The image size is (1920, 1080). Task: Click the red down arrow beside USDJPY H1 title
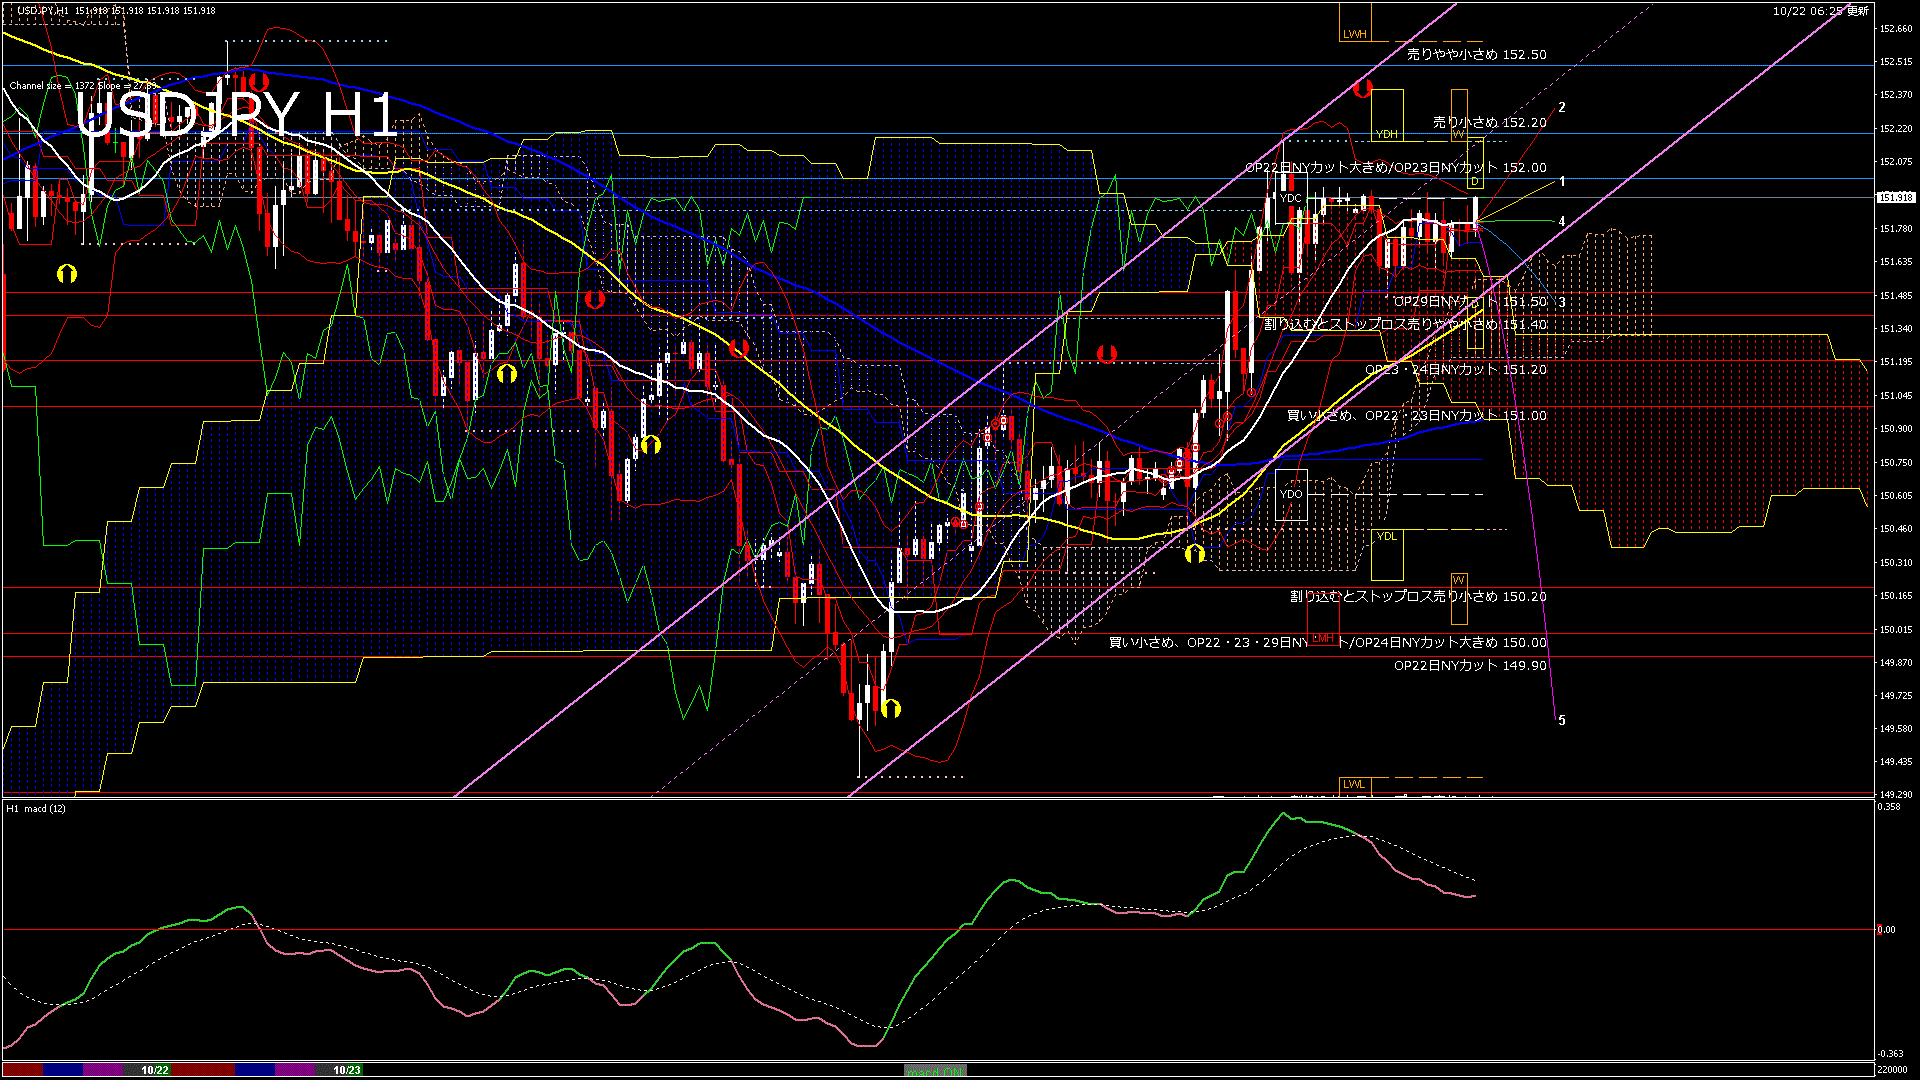coord(258,80)
